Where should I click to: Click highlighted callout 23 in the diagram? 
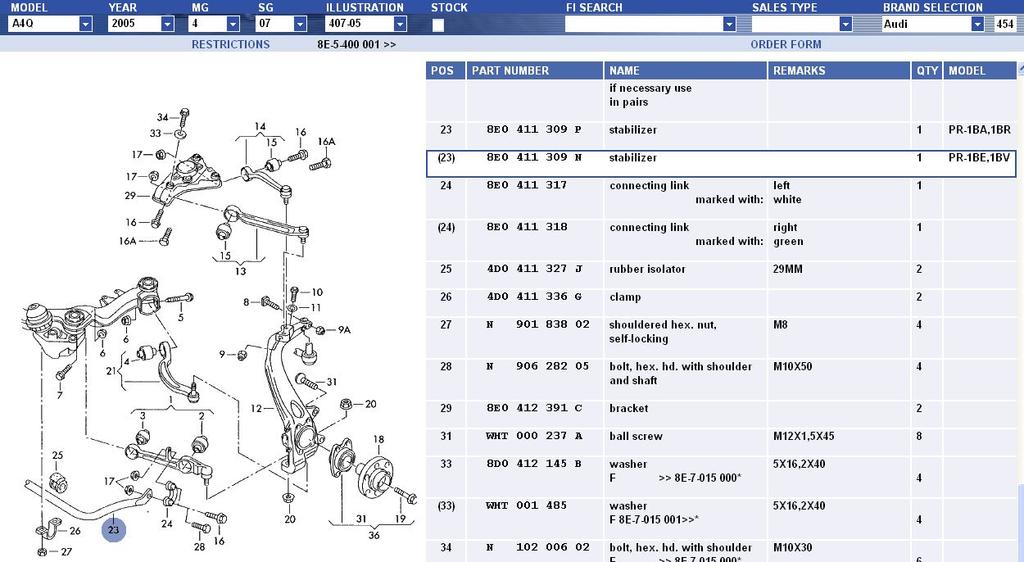coord(114,530)
